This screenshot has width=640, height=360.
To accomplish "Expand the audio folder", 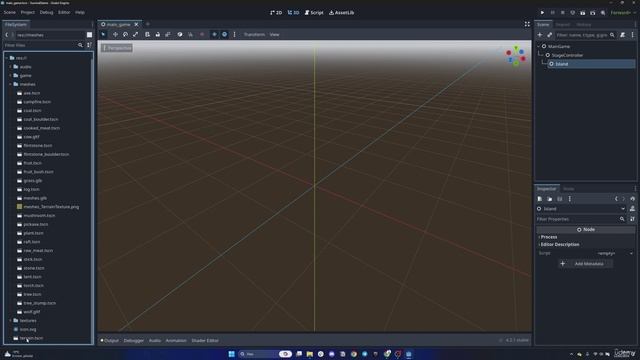I will (10, 67).
